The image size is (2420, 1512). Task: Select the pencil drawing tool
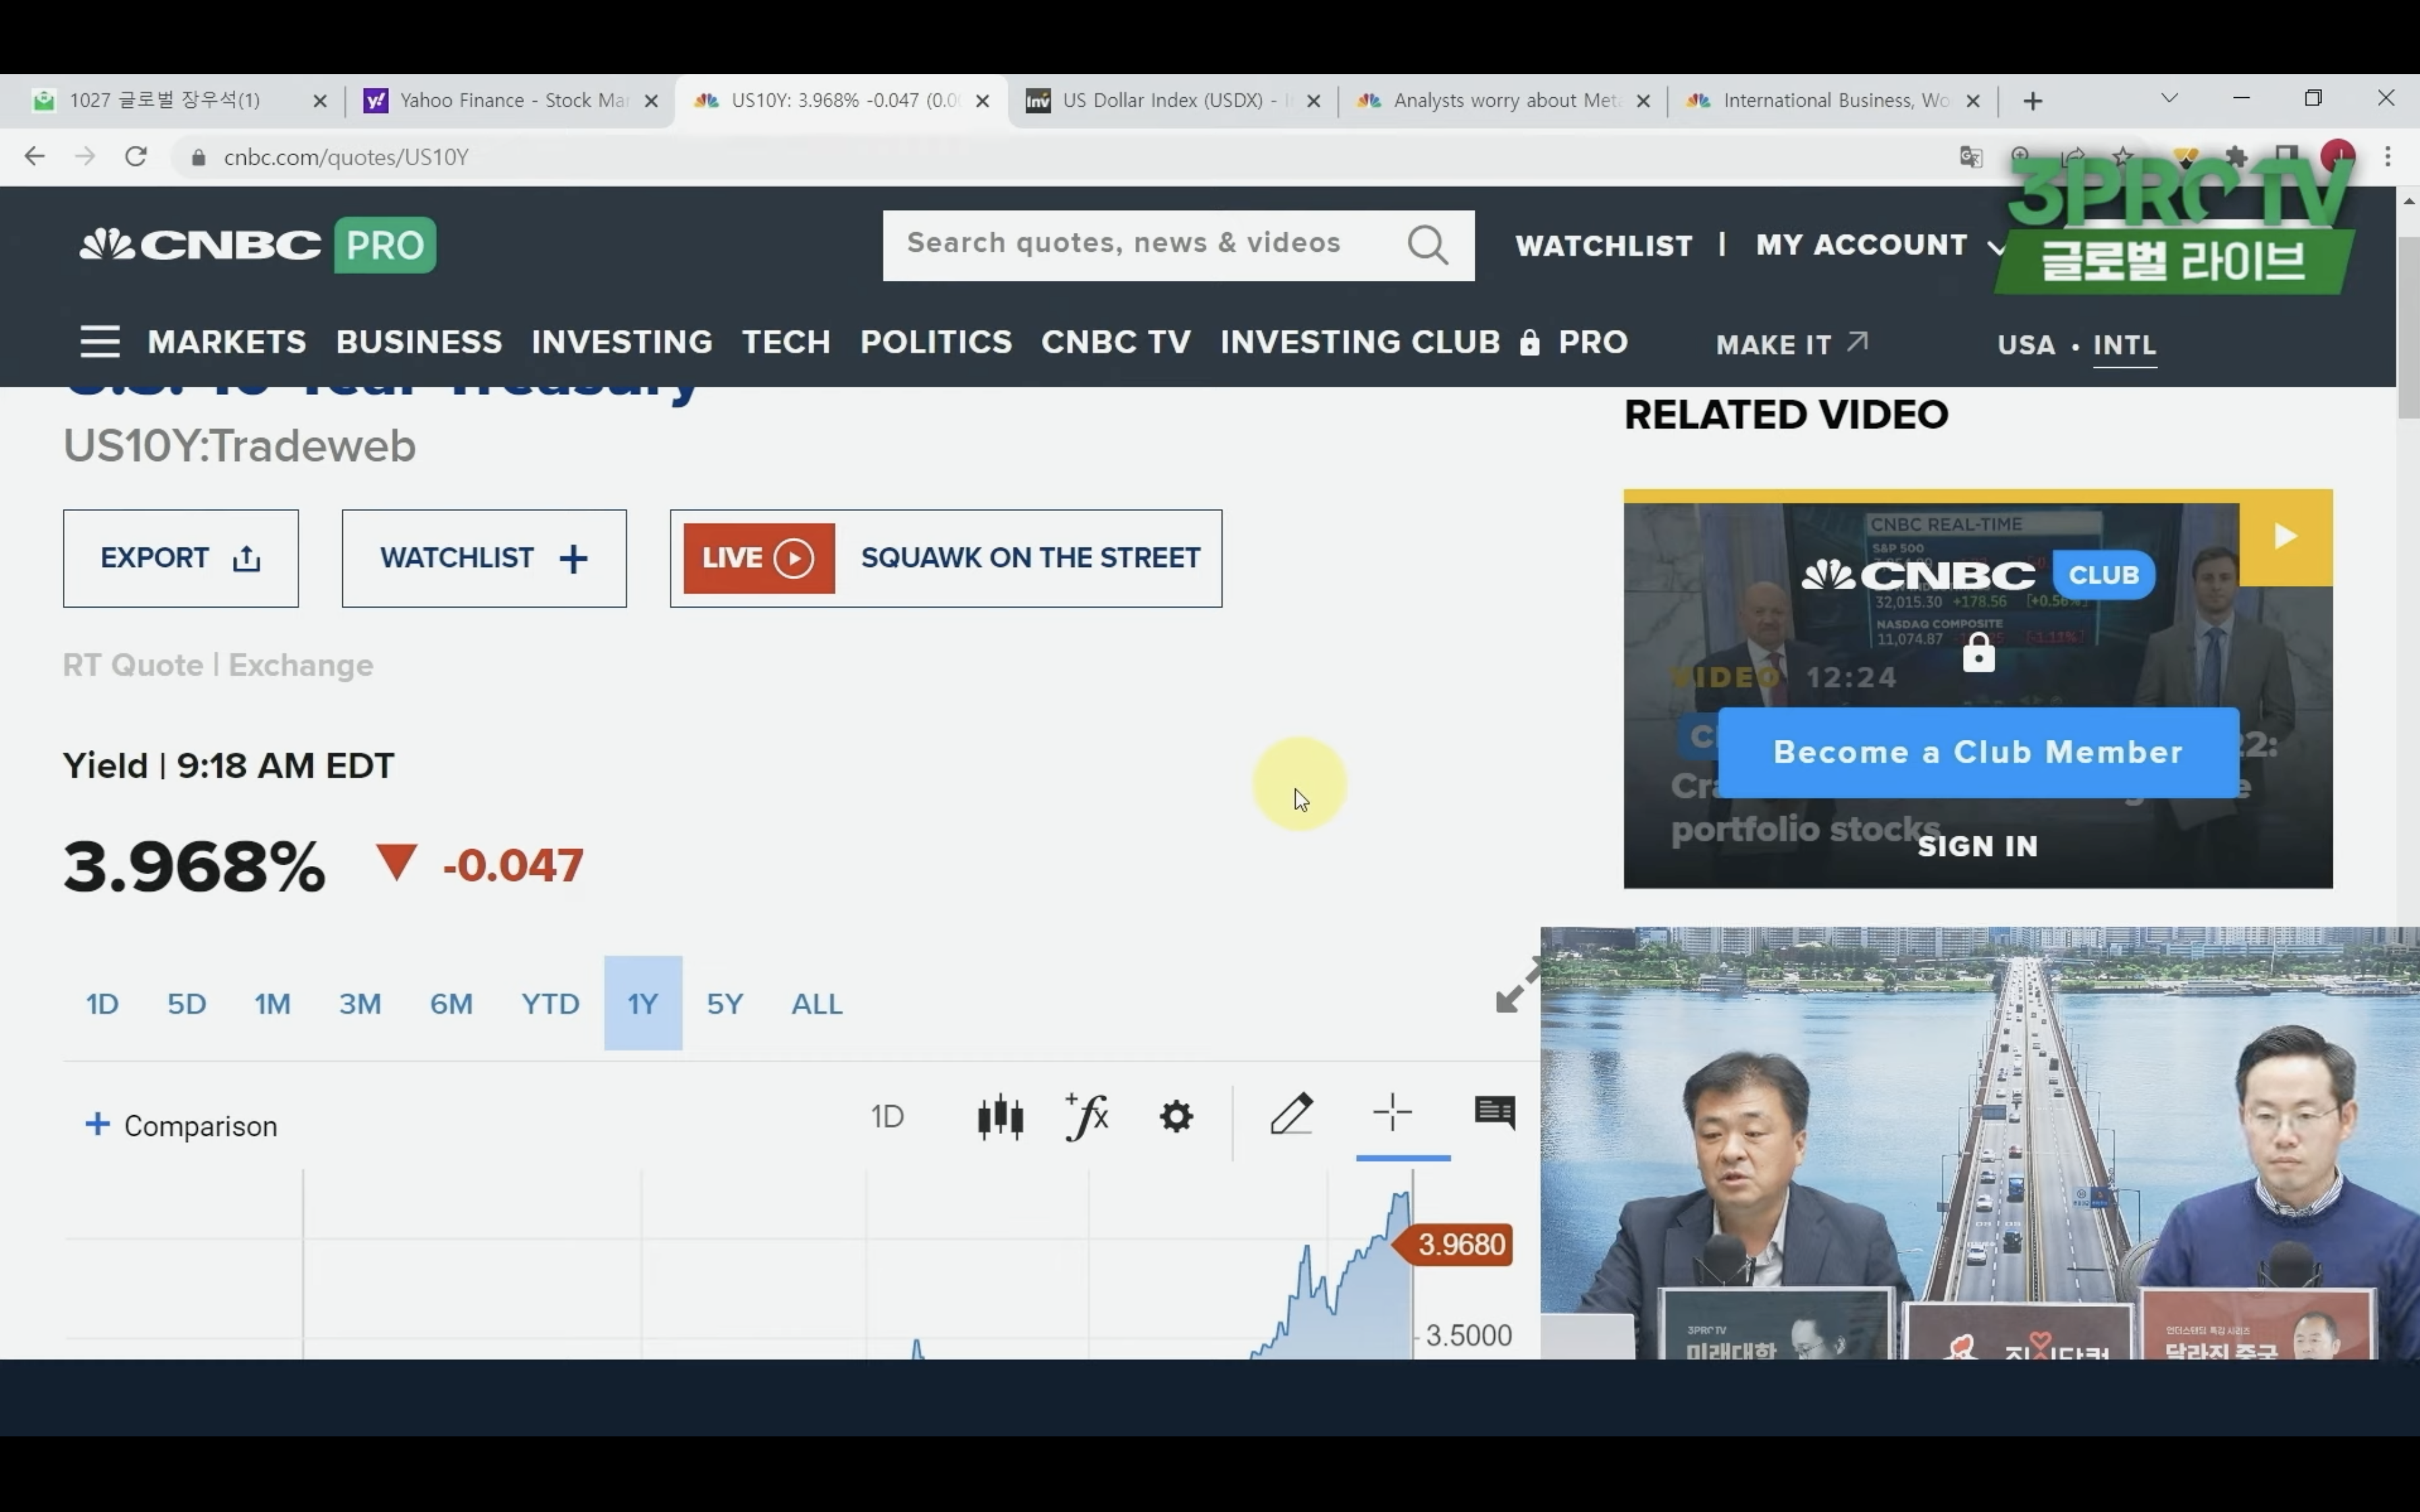[x=1291, y=1114]
